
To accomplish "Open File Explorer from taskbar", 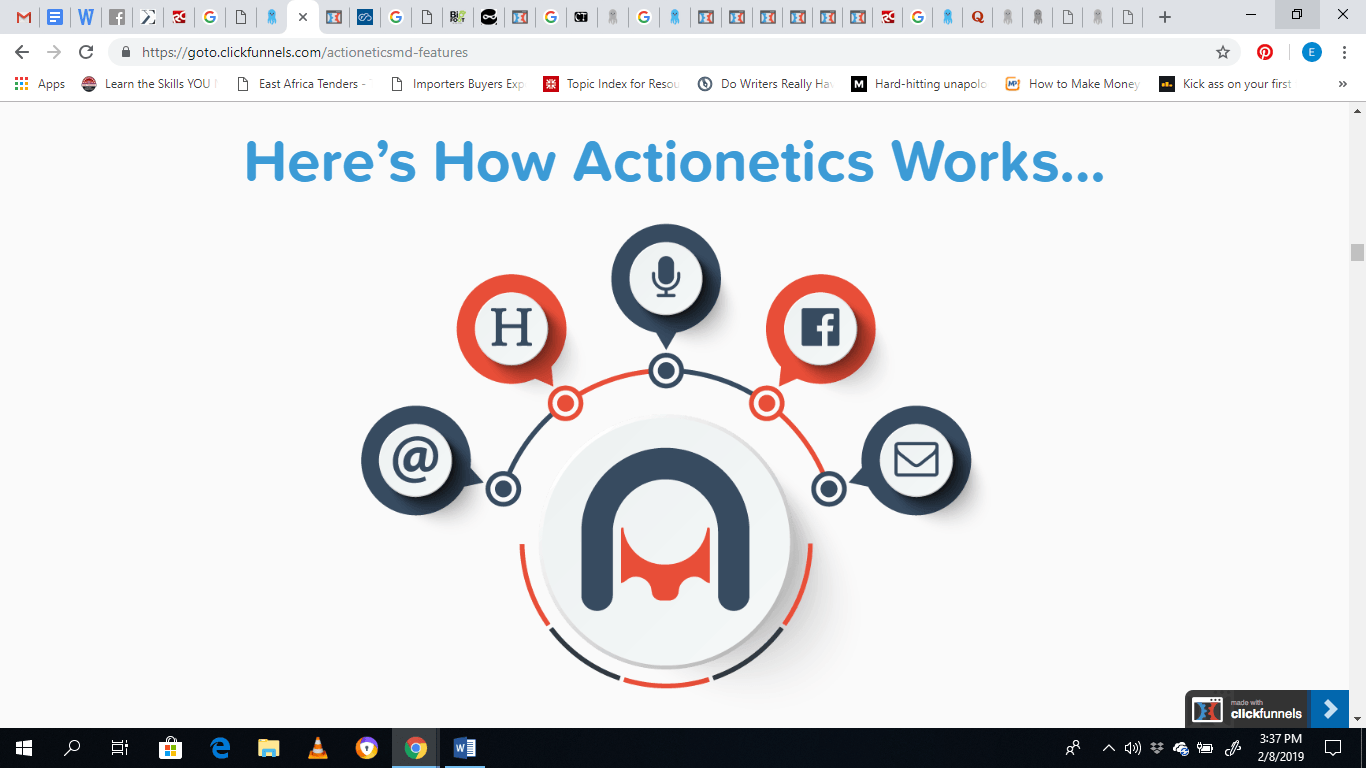I will (269, 748).
